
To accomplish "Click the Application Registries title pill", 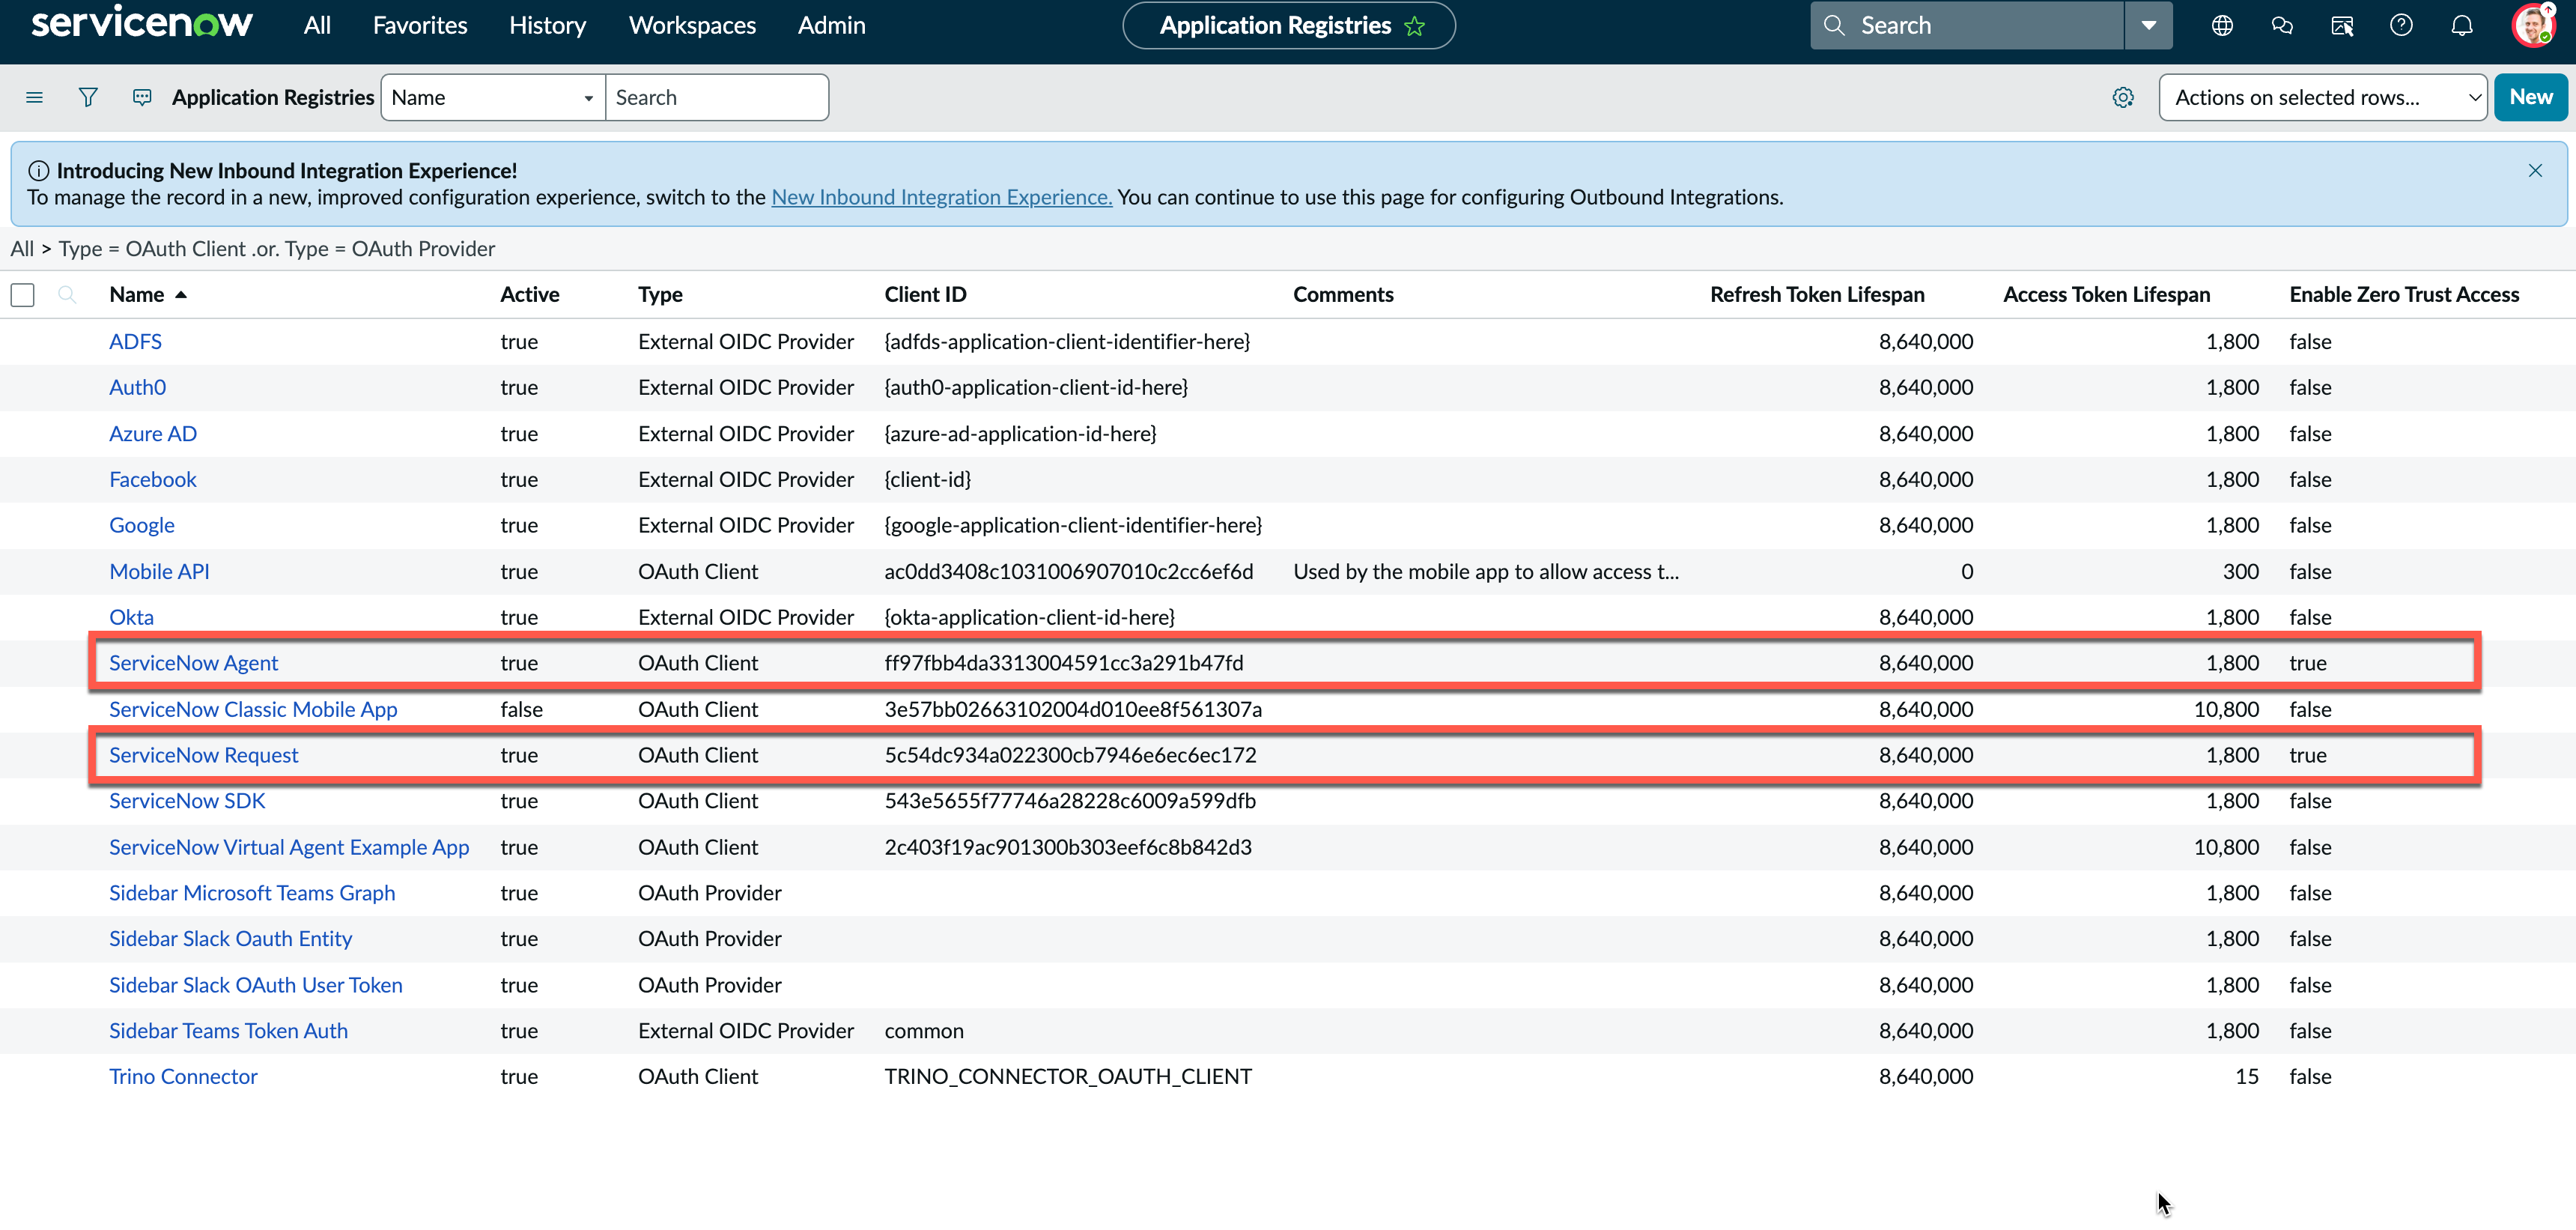I will 1288,26.
